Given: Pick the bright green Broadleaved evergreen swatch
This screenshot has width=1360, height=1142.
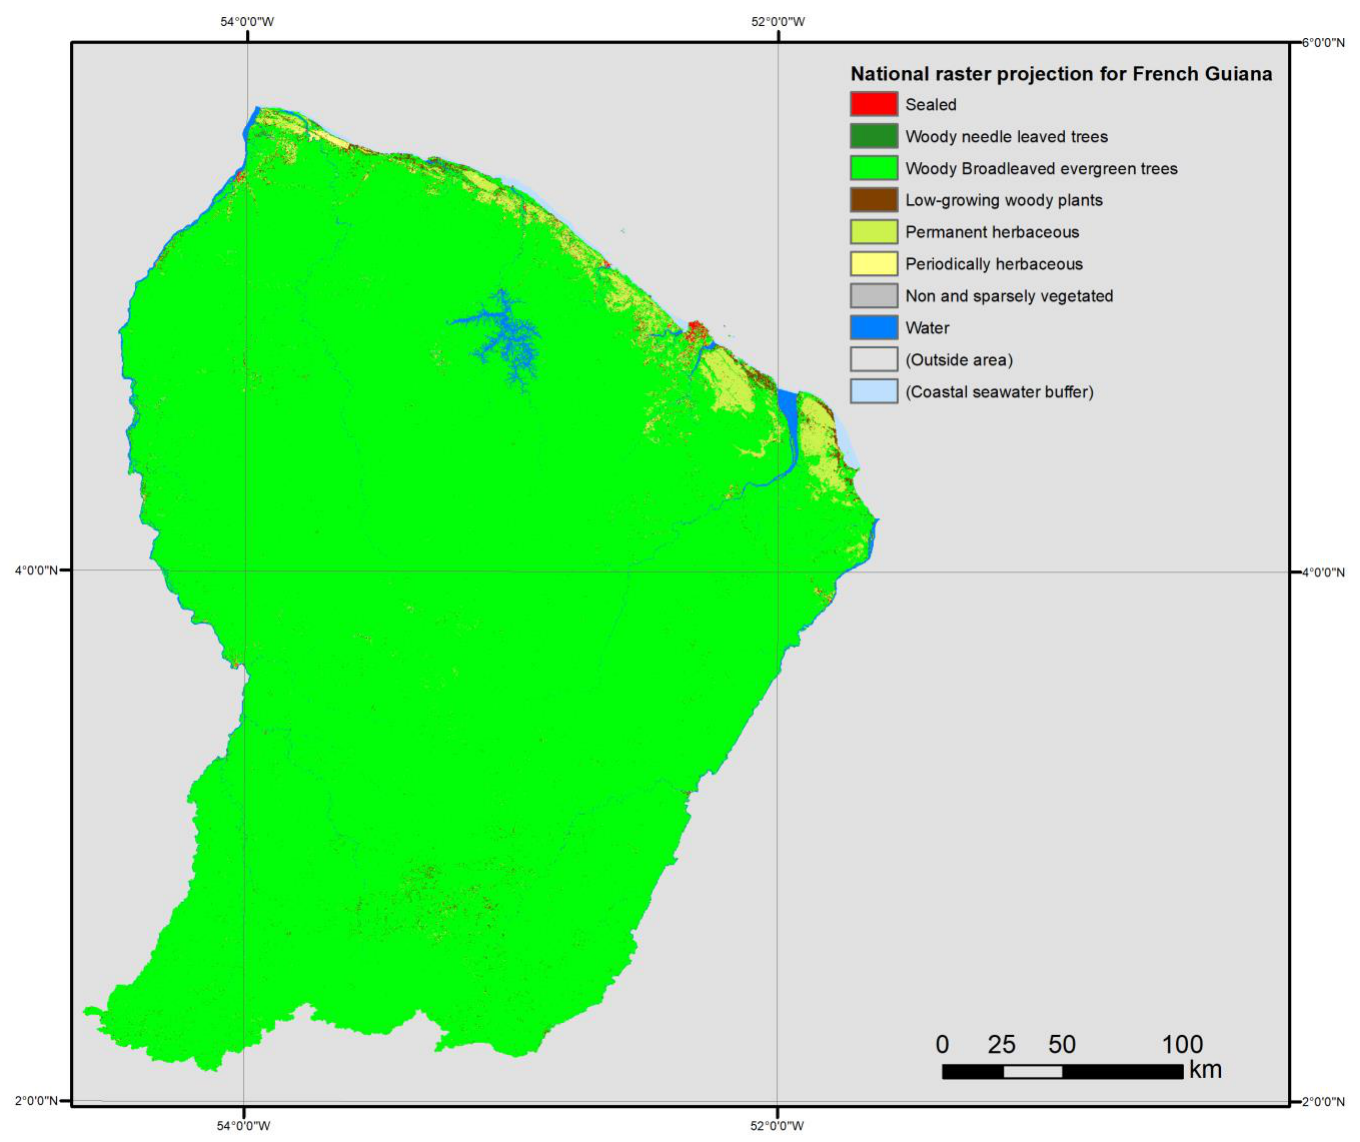Looking at the screenshot, I should point(873,168).
